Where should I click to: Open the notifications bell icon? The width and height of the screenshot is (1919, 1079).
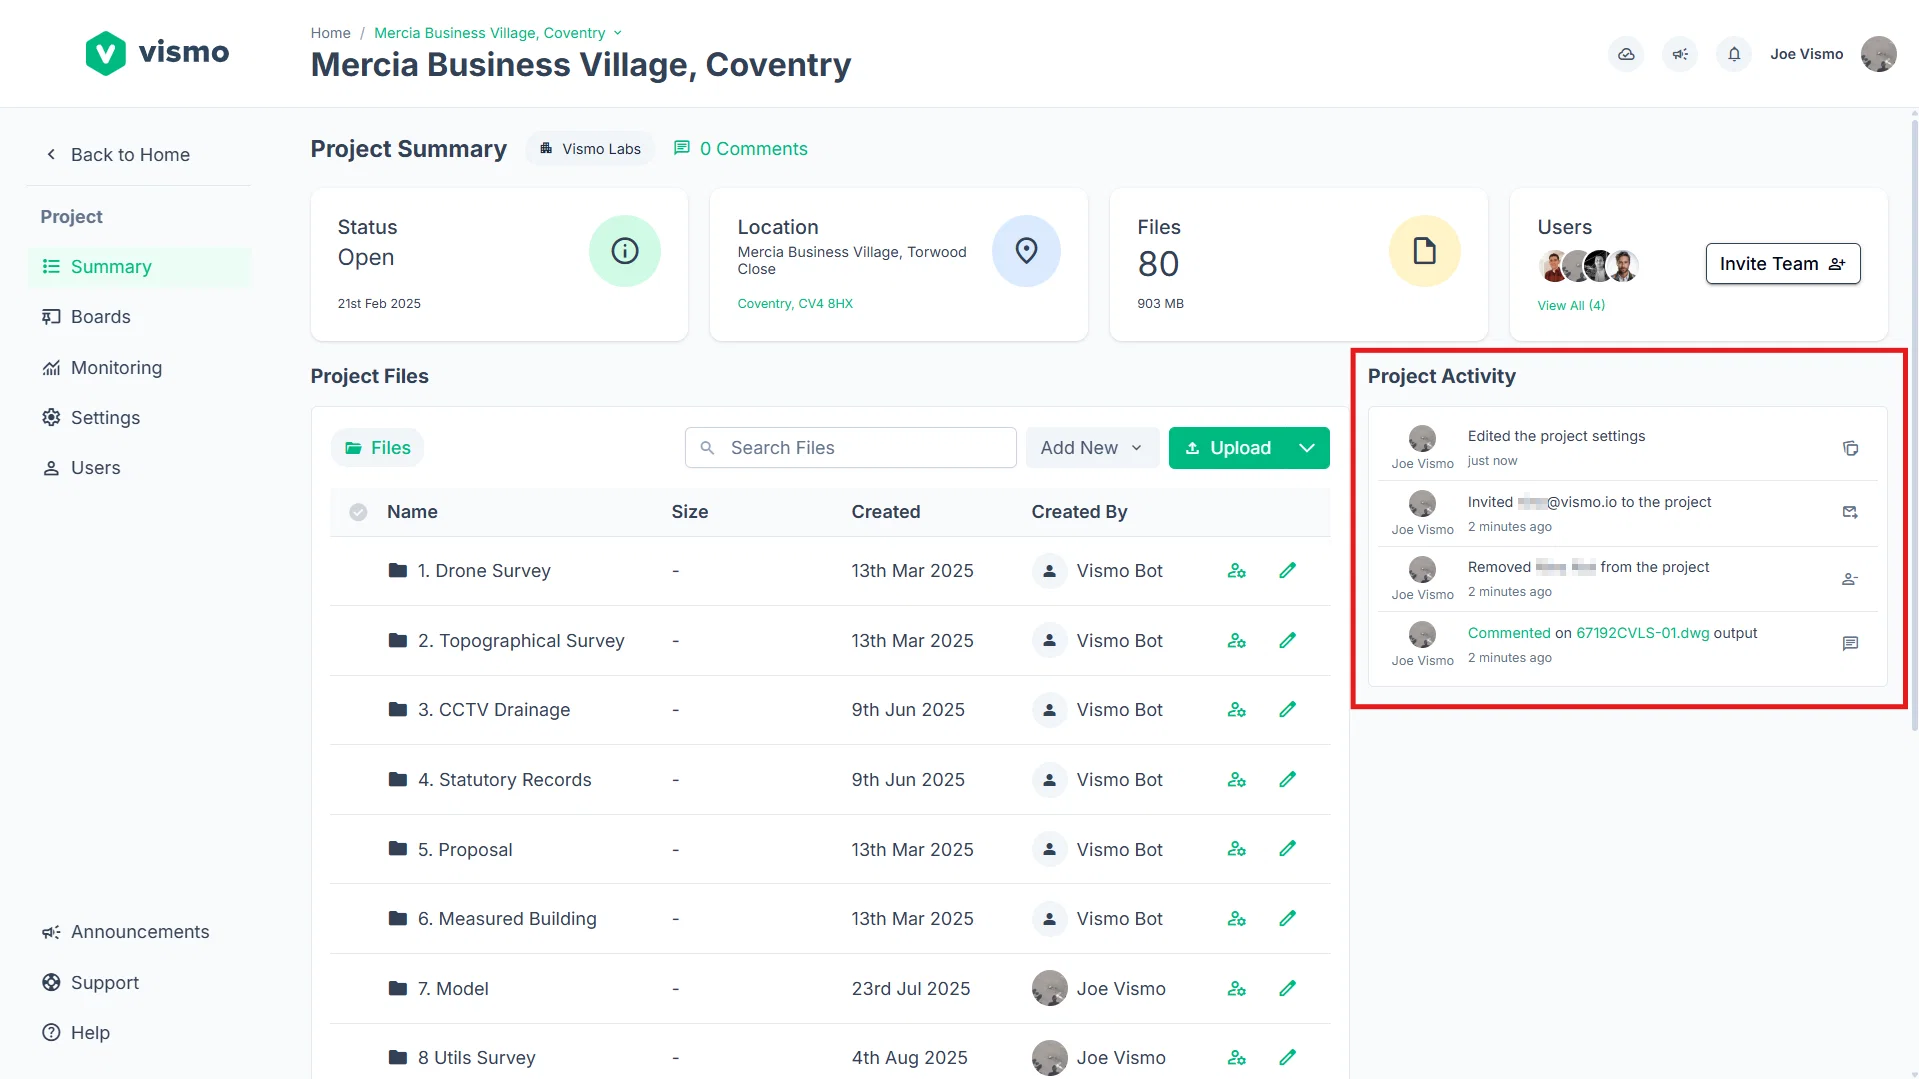(x=1734, y=54)
